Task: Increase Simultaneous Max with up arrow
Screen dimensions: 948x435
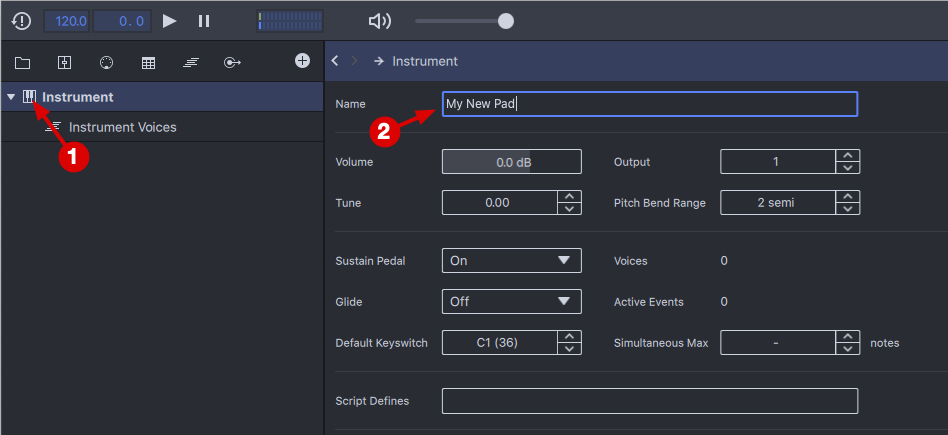Action: 848,336
